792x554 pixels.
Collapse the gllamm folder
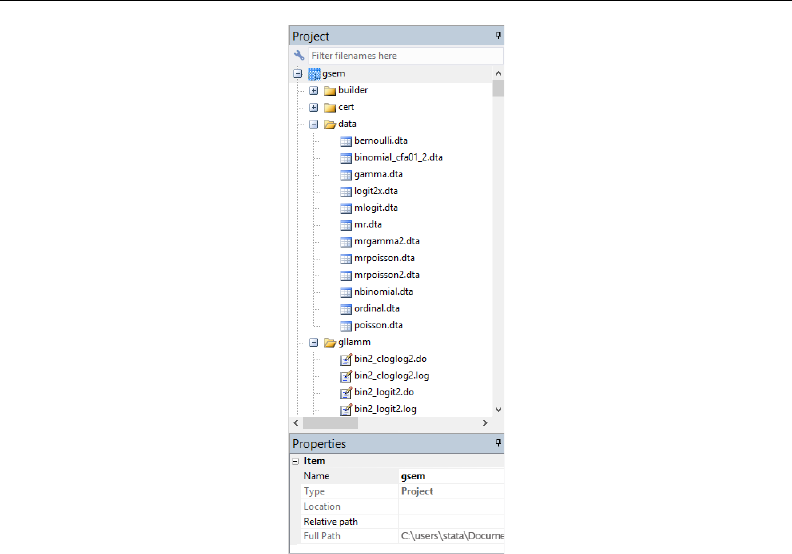click(x=314, y=342)
